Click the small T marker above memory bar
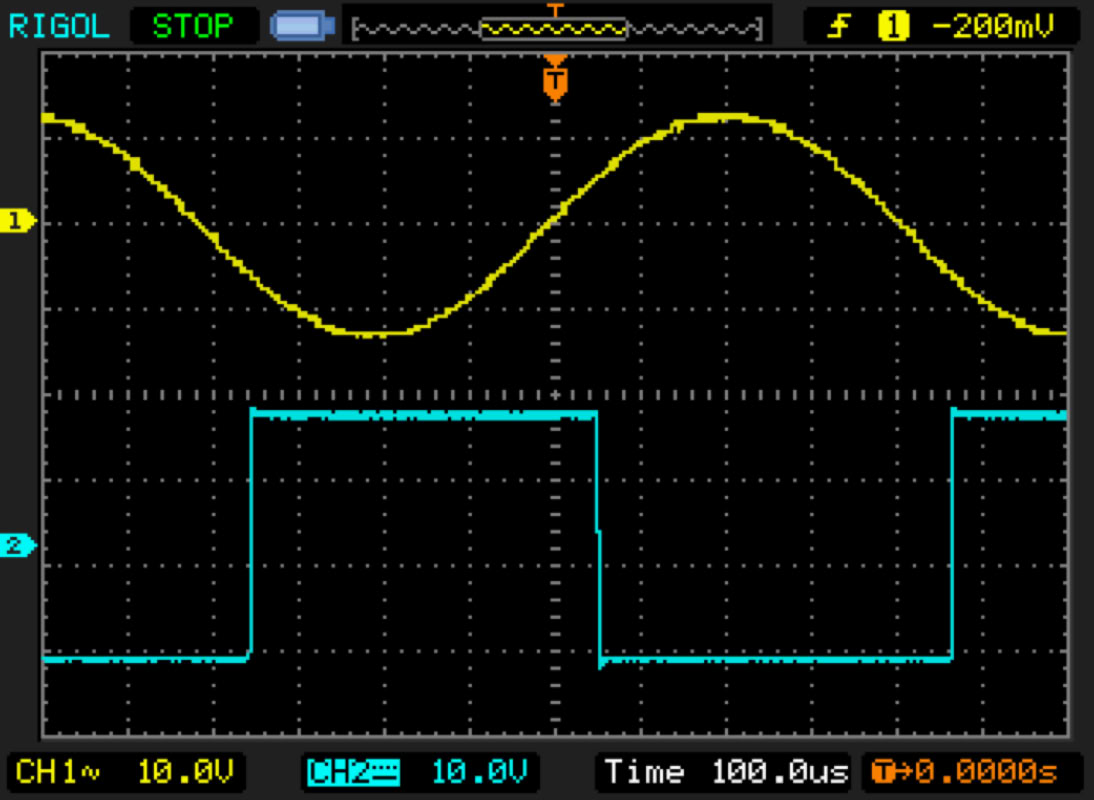Screen dimensions: 1094x800 click(555, 9)
